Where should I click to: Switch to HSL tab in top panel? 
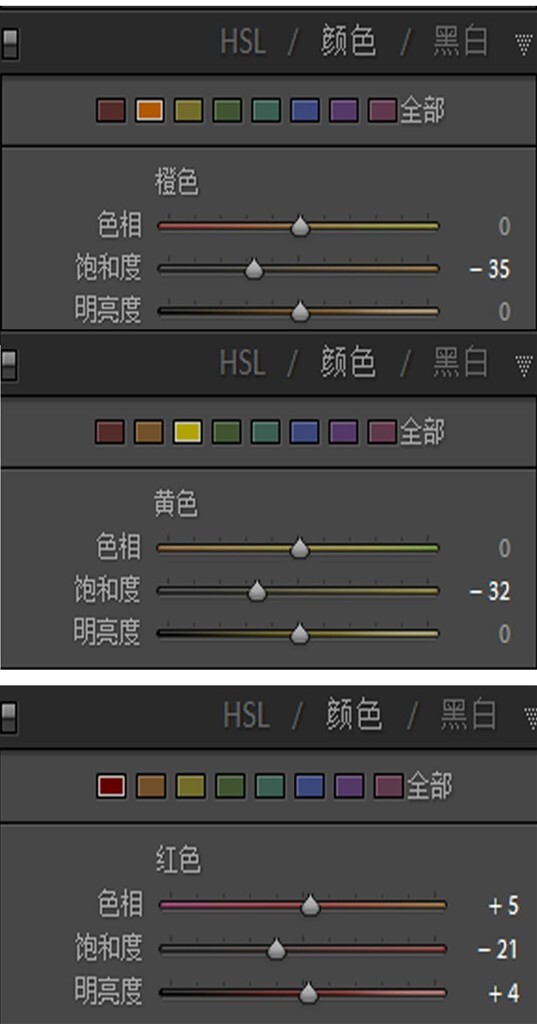pyautogui.click(x=243, y=42)
